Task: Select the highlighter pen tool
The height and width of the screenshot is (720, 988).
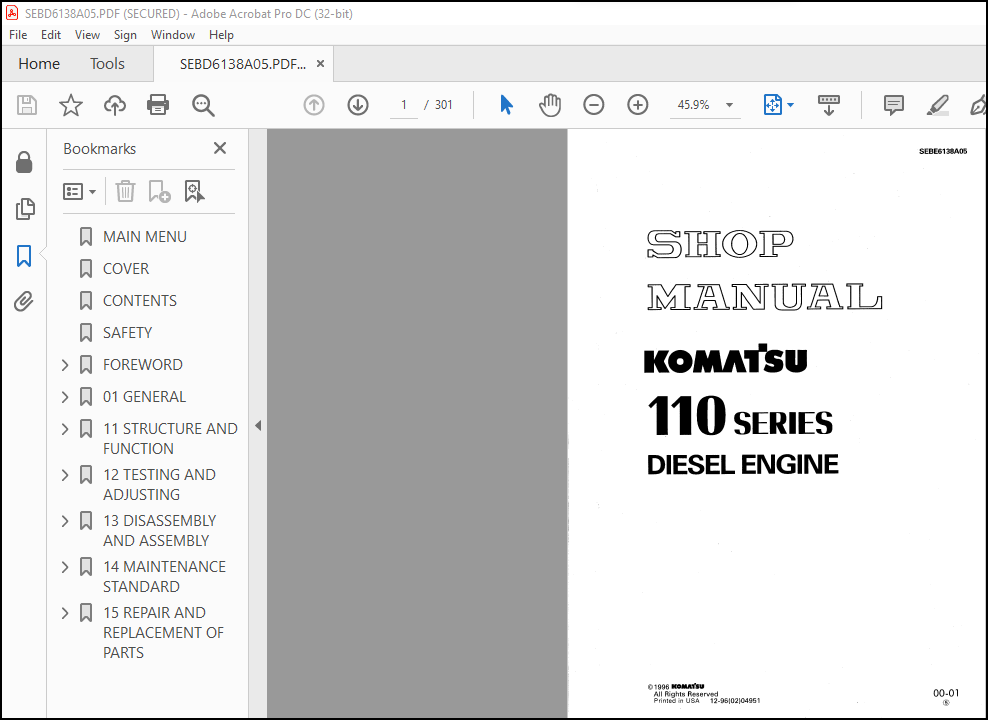Action: pos(938,105)
